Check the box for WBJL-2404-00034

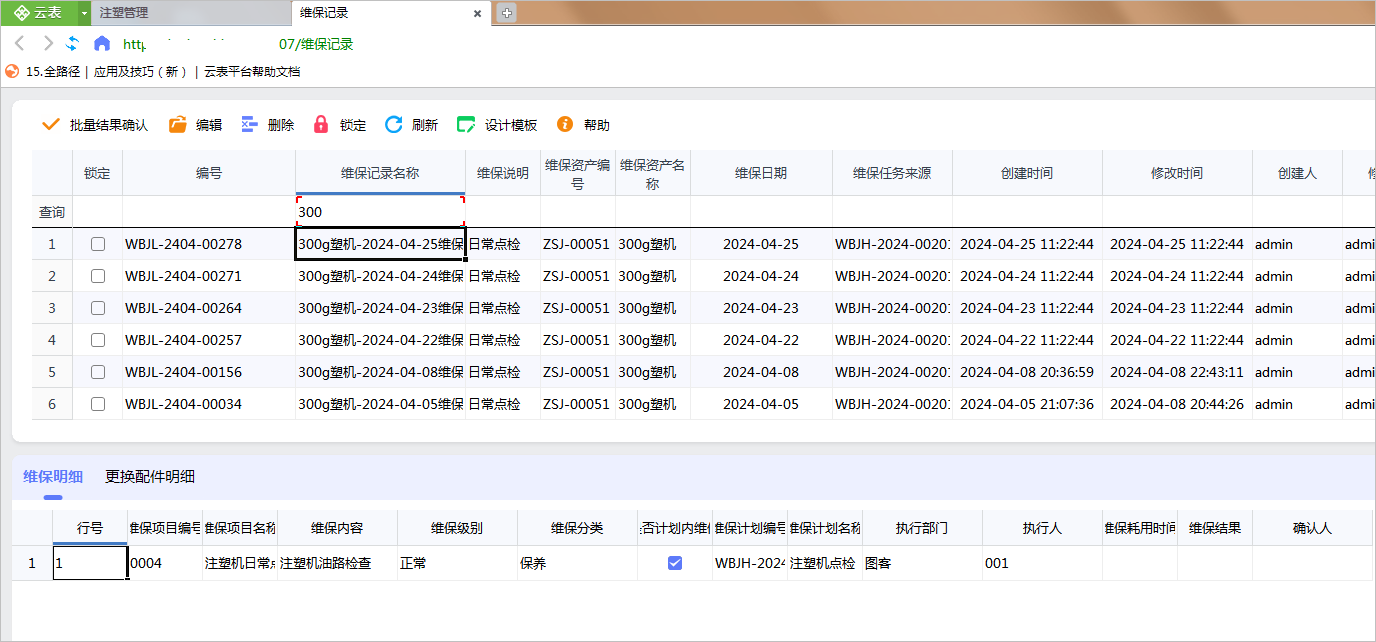(x=98, y=404)
